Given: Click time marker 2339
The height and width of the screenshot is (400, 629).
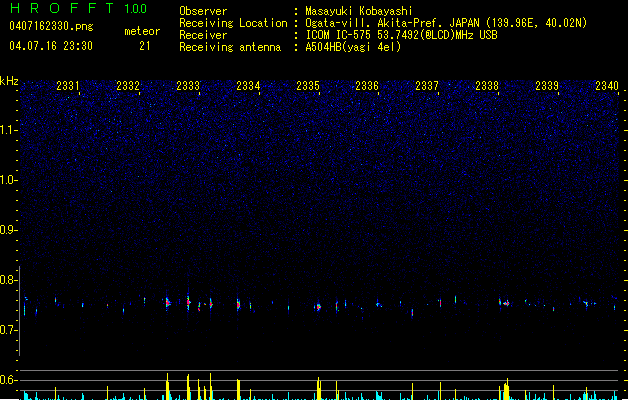Looking at the screenshot, I should coord(547,86).
